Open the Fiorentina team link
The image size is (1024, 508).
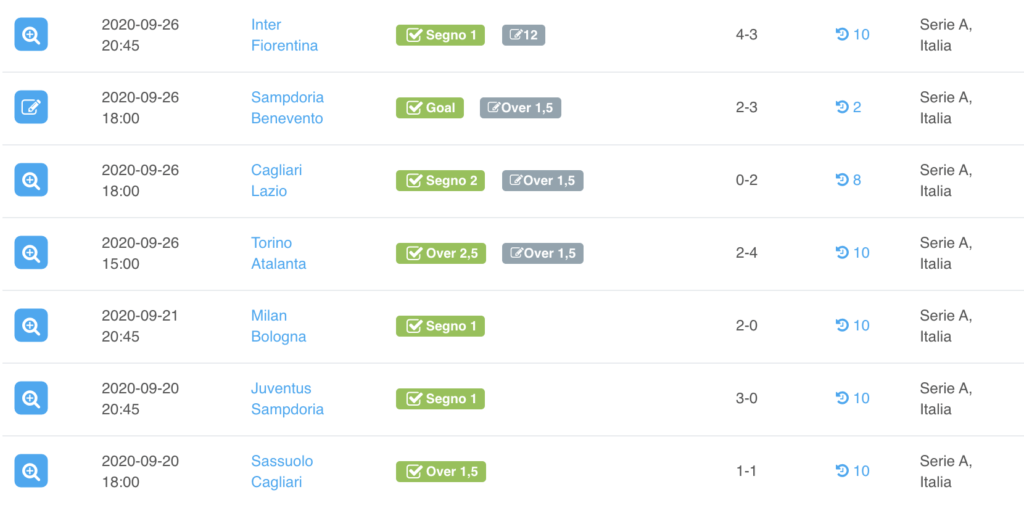285,46
